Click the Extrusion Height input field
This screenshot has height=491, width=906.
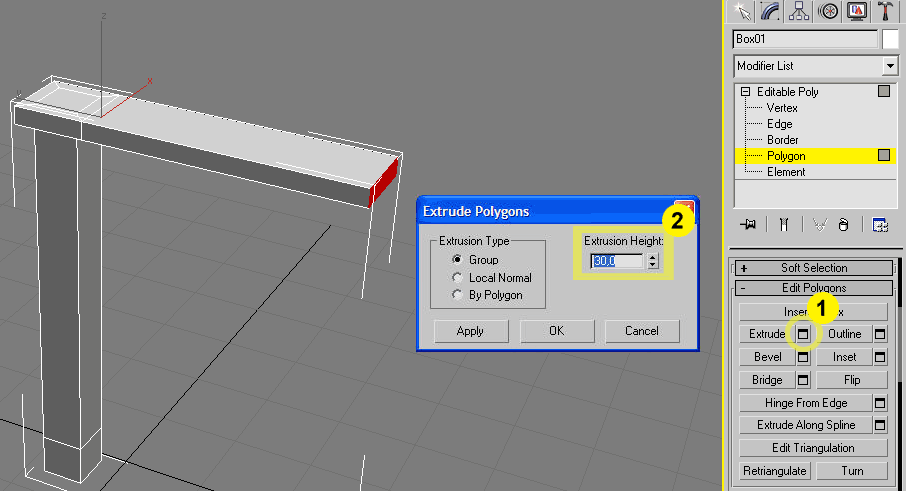click(x=616, y=261)
